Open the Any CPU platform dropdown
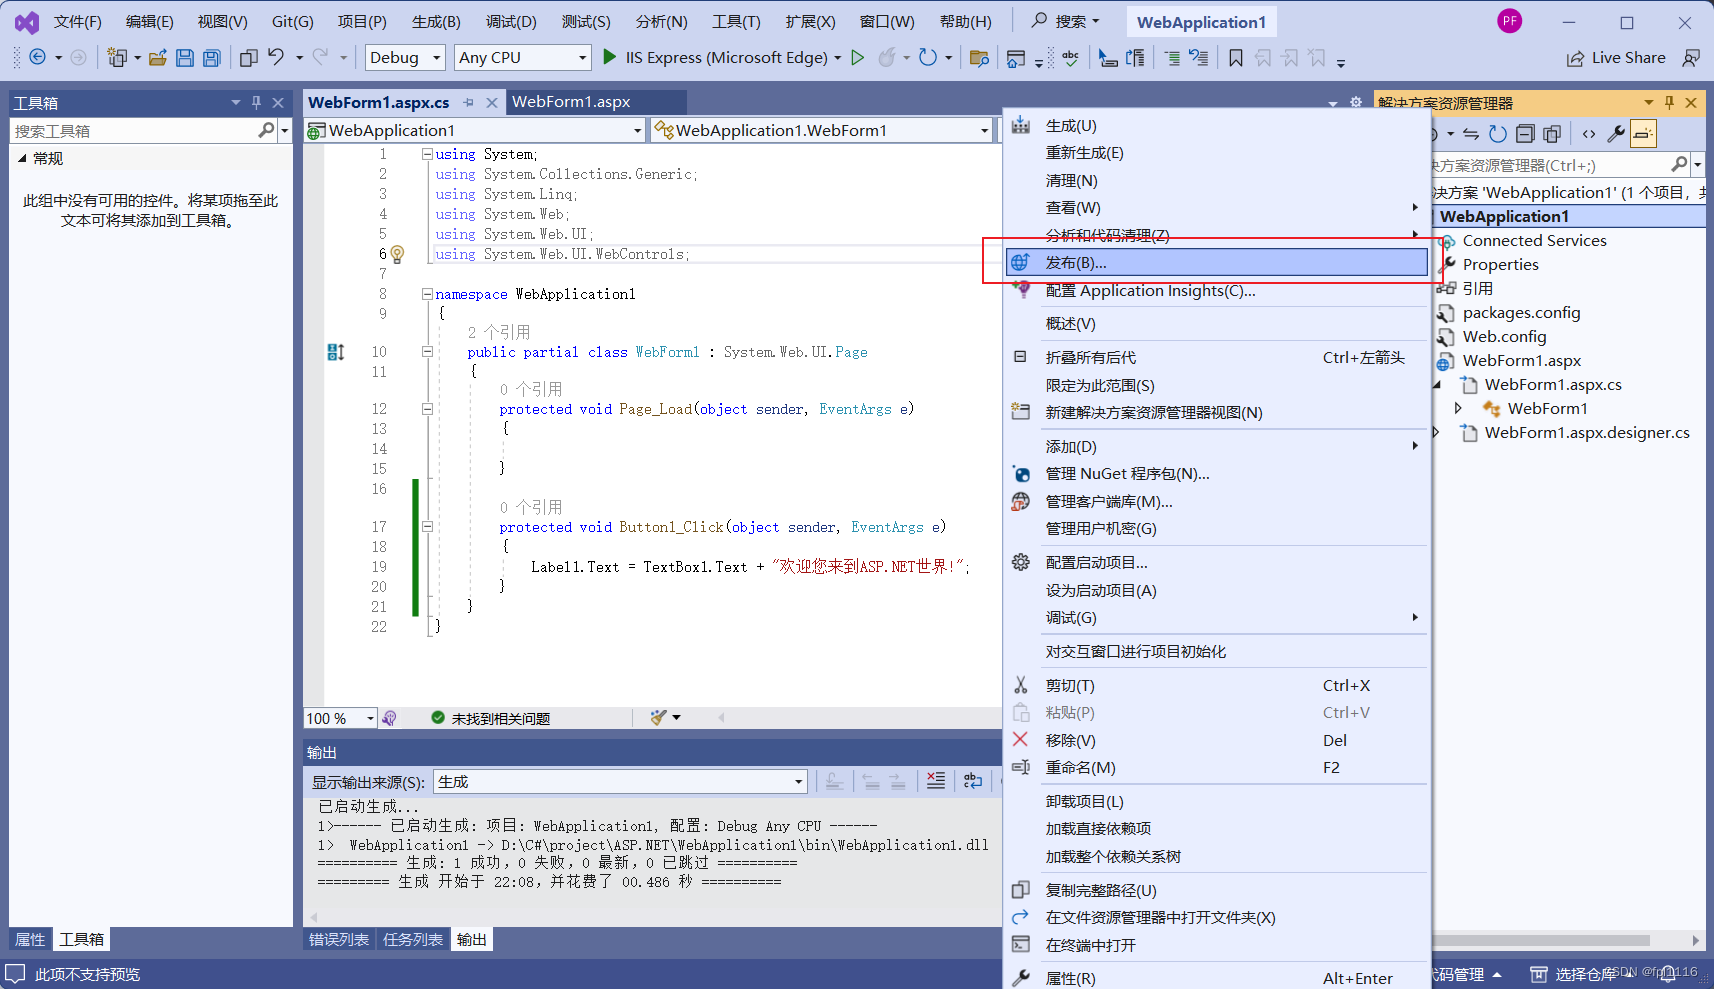This screenshot has height=989, width=1714. pyautogui.click(x=523, y=57)
